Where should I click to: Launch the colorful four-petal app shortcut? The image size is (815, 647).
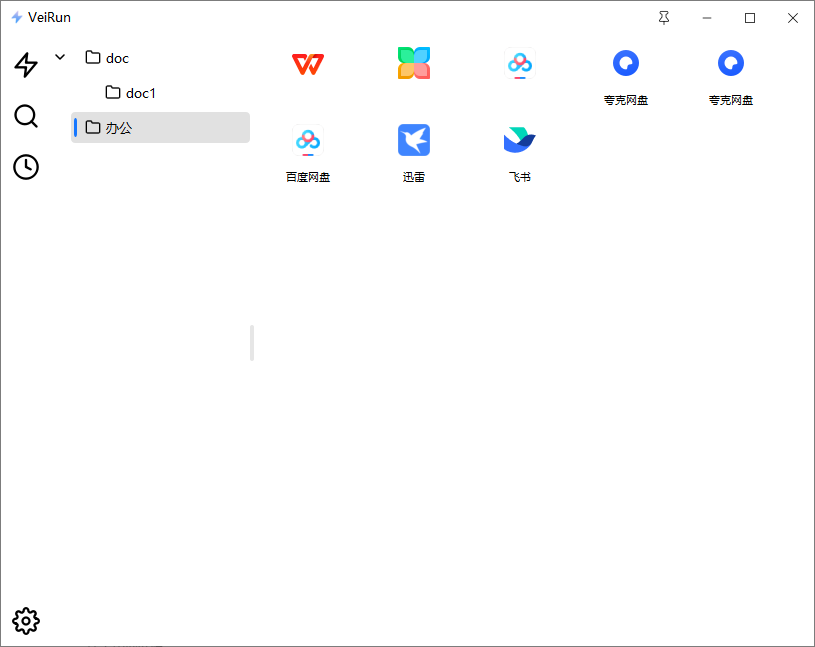[414, 63]
